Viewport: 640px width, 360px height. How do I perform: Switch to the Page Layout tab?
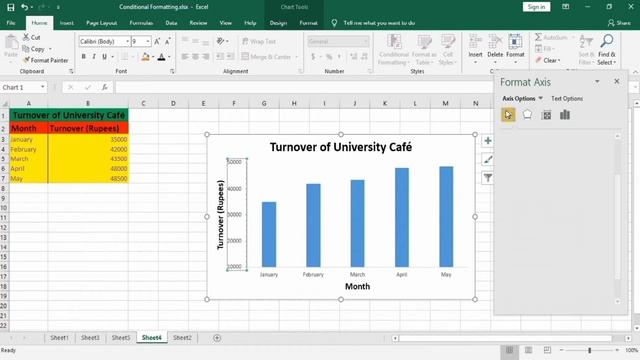pyautogui.click(x=102, y=23)
